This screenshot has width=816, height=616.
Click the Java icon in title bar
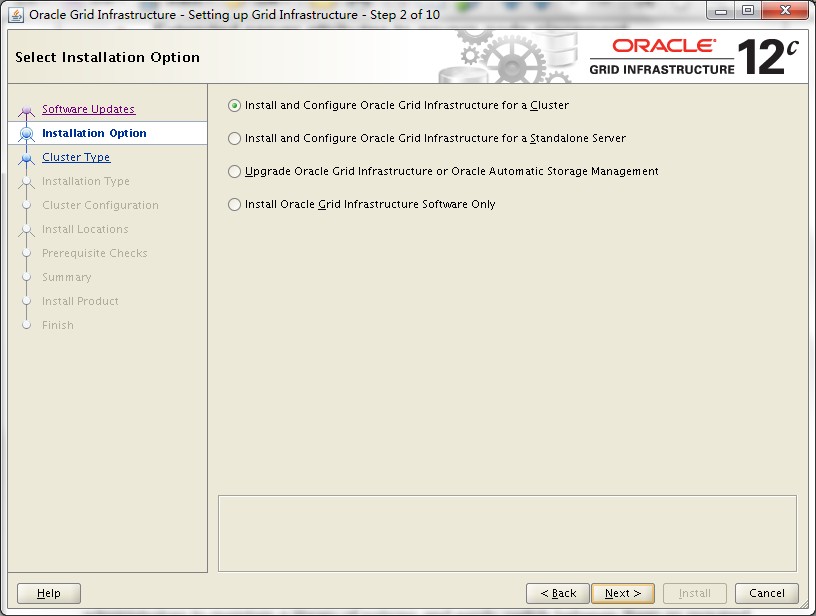click(17, 15)
